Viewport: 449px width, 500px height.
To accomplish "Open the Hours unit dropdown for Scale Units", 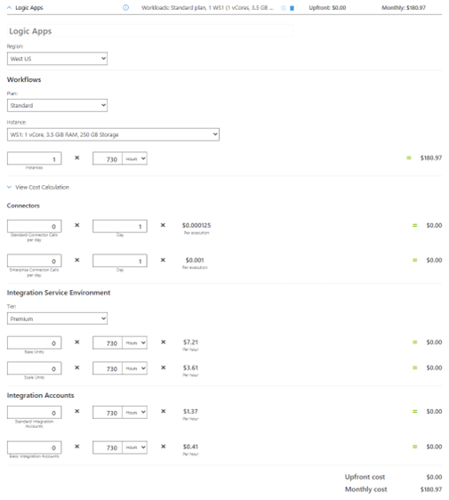I will pyautogui.click(x=135, y=368).
